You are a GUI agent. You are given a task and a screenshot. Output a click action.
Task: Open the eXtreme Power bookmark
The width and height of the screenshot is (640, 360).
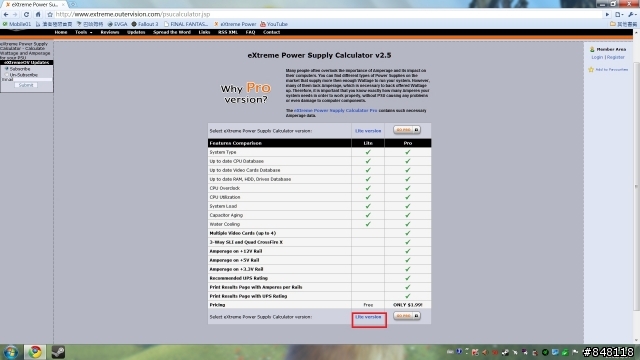(235, 24)
